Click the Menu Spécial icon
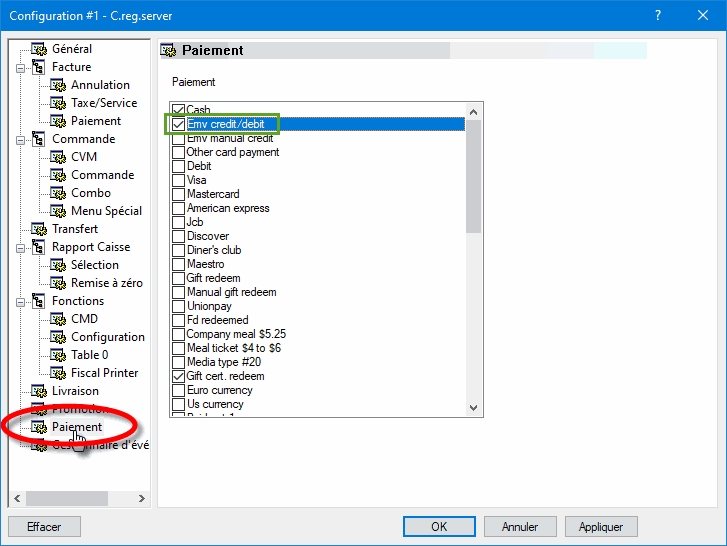Screen dimensions: 727x546 click(58, 211)
